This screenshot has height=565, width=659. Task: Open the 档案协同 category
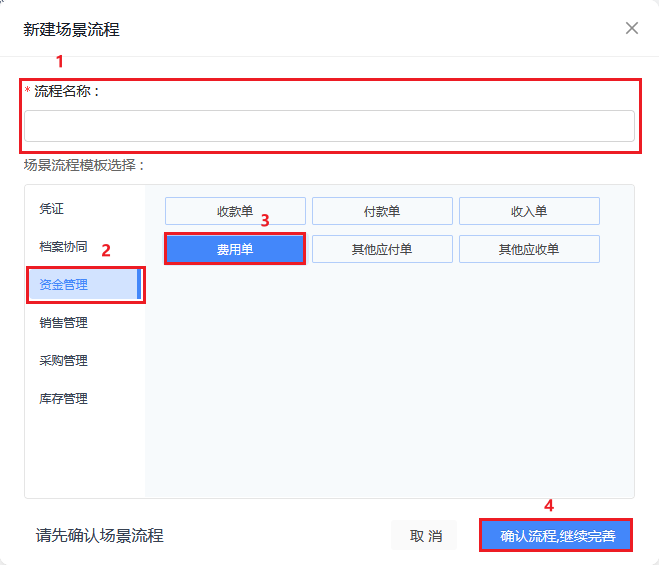click(63, 246)
